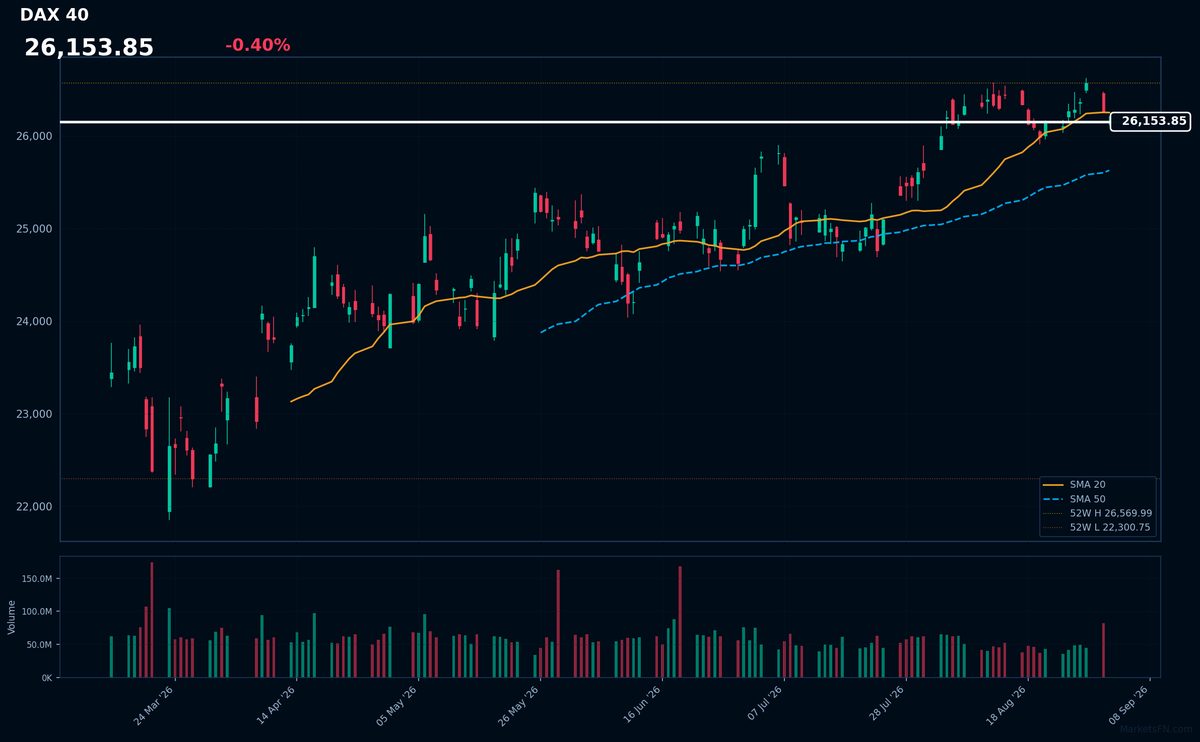Click the 26 May '26 date label

(x=520, y=704)
